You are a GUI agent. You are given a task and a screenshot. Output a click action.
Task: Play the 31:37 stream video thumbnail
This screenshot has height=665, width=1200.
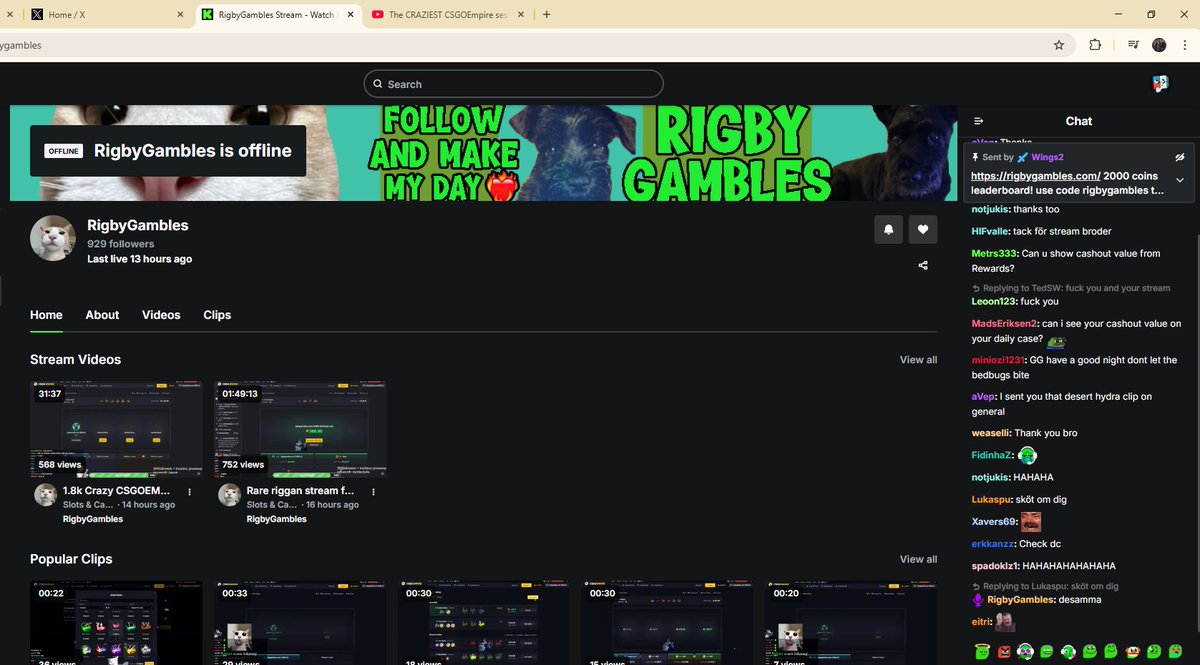click(x=116, y=428)
